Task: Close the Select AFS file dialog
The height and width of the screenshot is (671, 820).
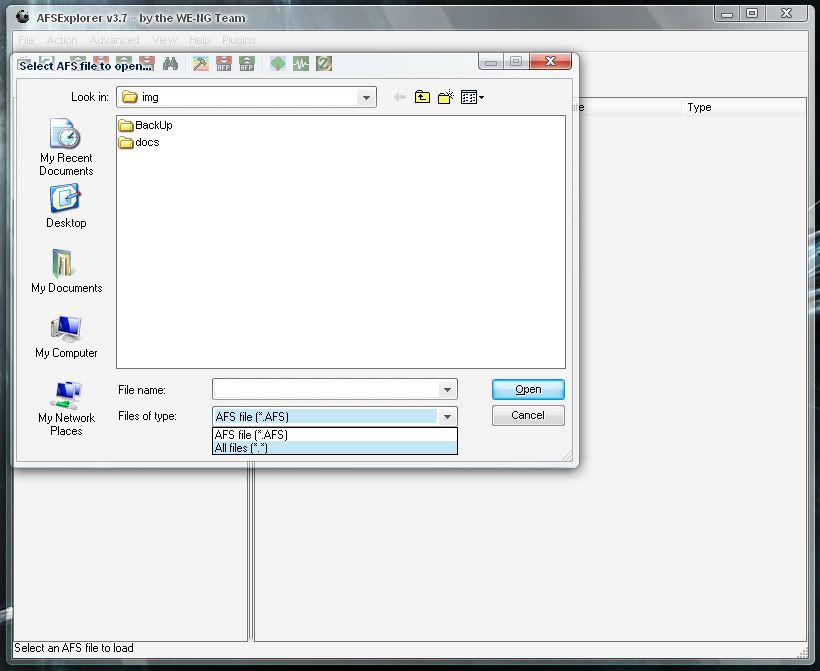Action: 550,61
